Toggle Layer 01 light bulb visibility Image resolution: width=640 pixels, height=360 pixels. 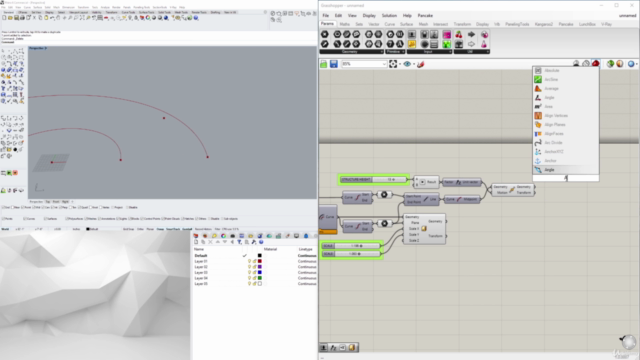(249, 261)
